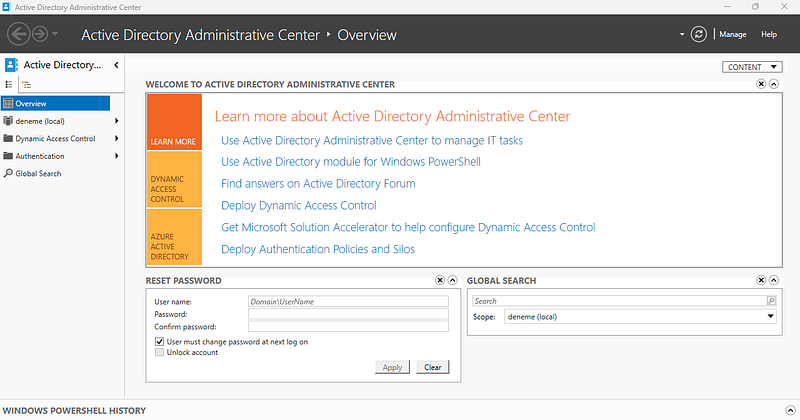Click the Active Directory icon in navigation header
800x420 pixels.
coord(11,65)
